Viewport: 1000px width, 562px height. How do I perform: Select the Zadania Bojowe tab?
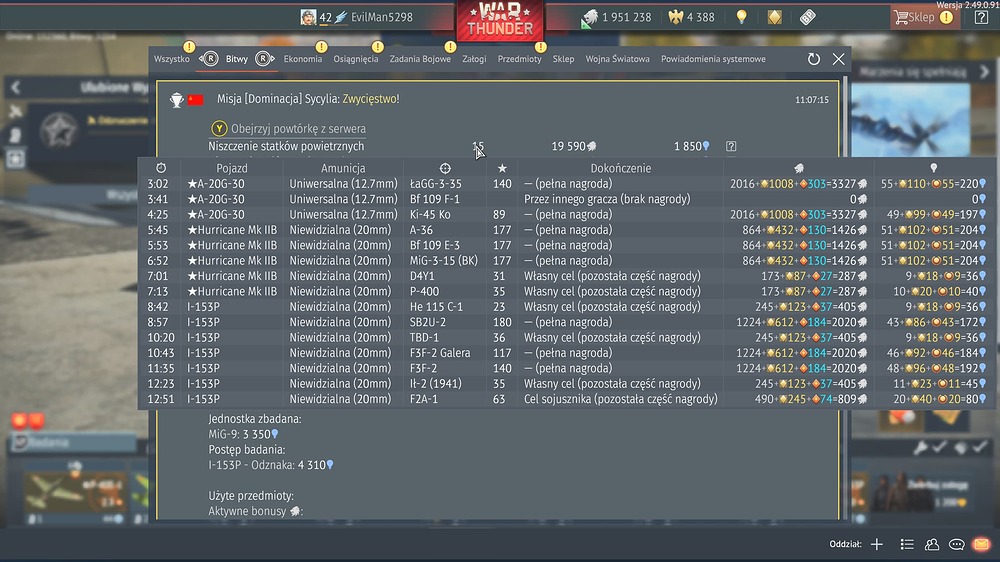tap(420, 59)
